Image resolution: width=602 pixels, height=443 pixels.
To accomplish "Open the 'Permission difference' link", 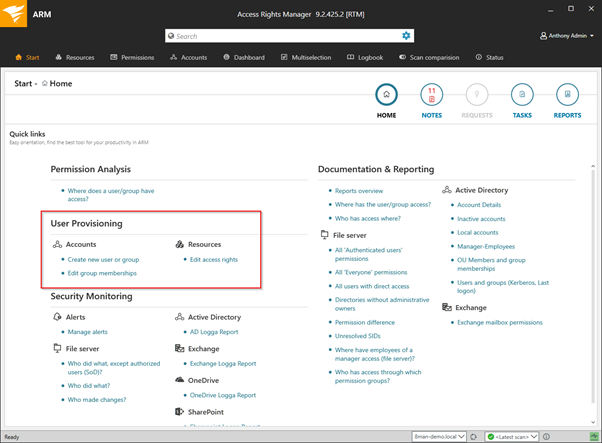I will click(x=365, y=322).
